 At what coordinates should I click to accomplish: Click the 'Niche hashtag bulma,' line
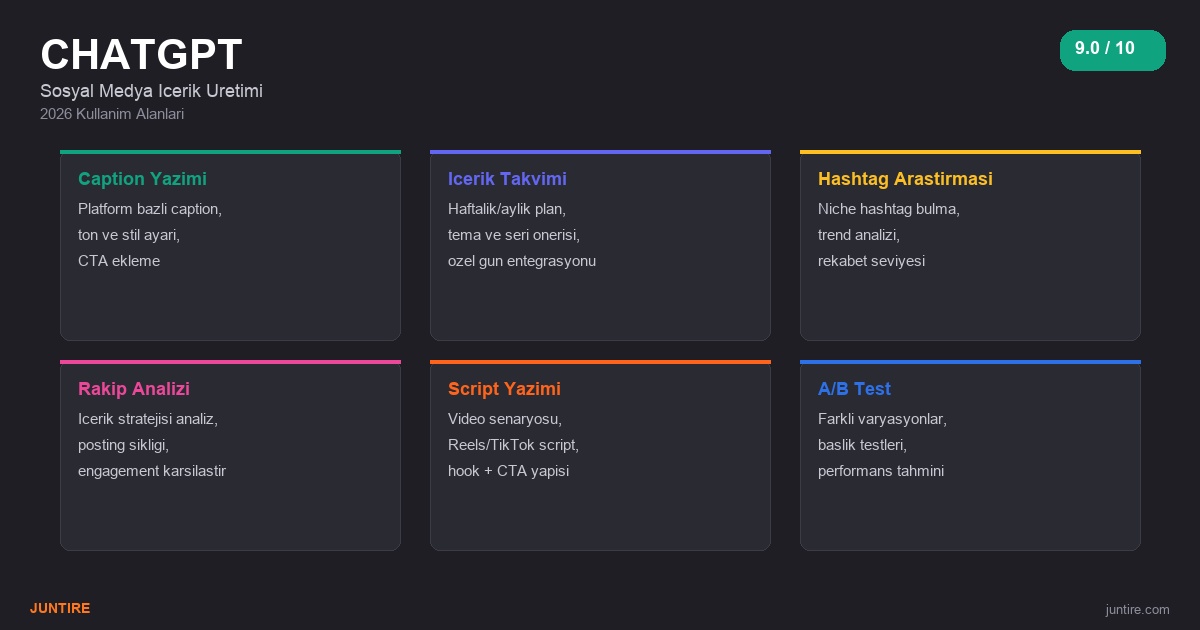pyautogui.click(x=889, y=209)
